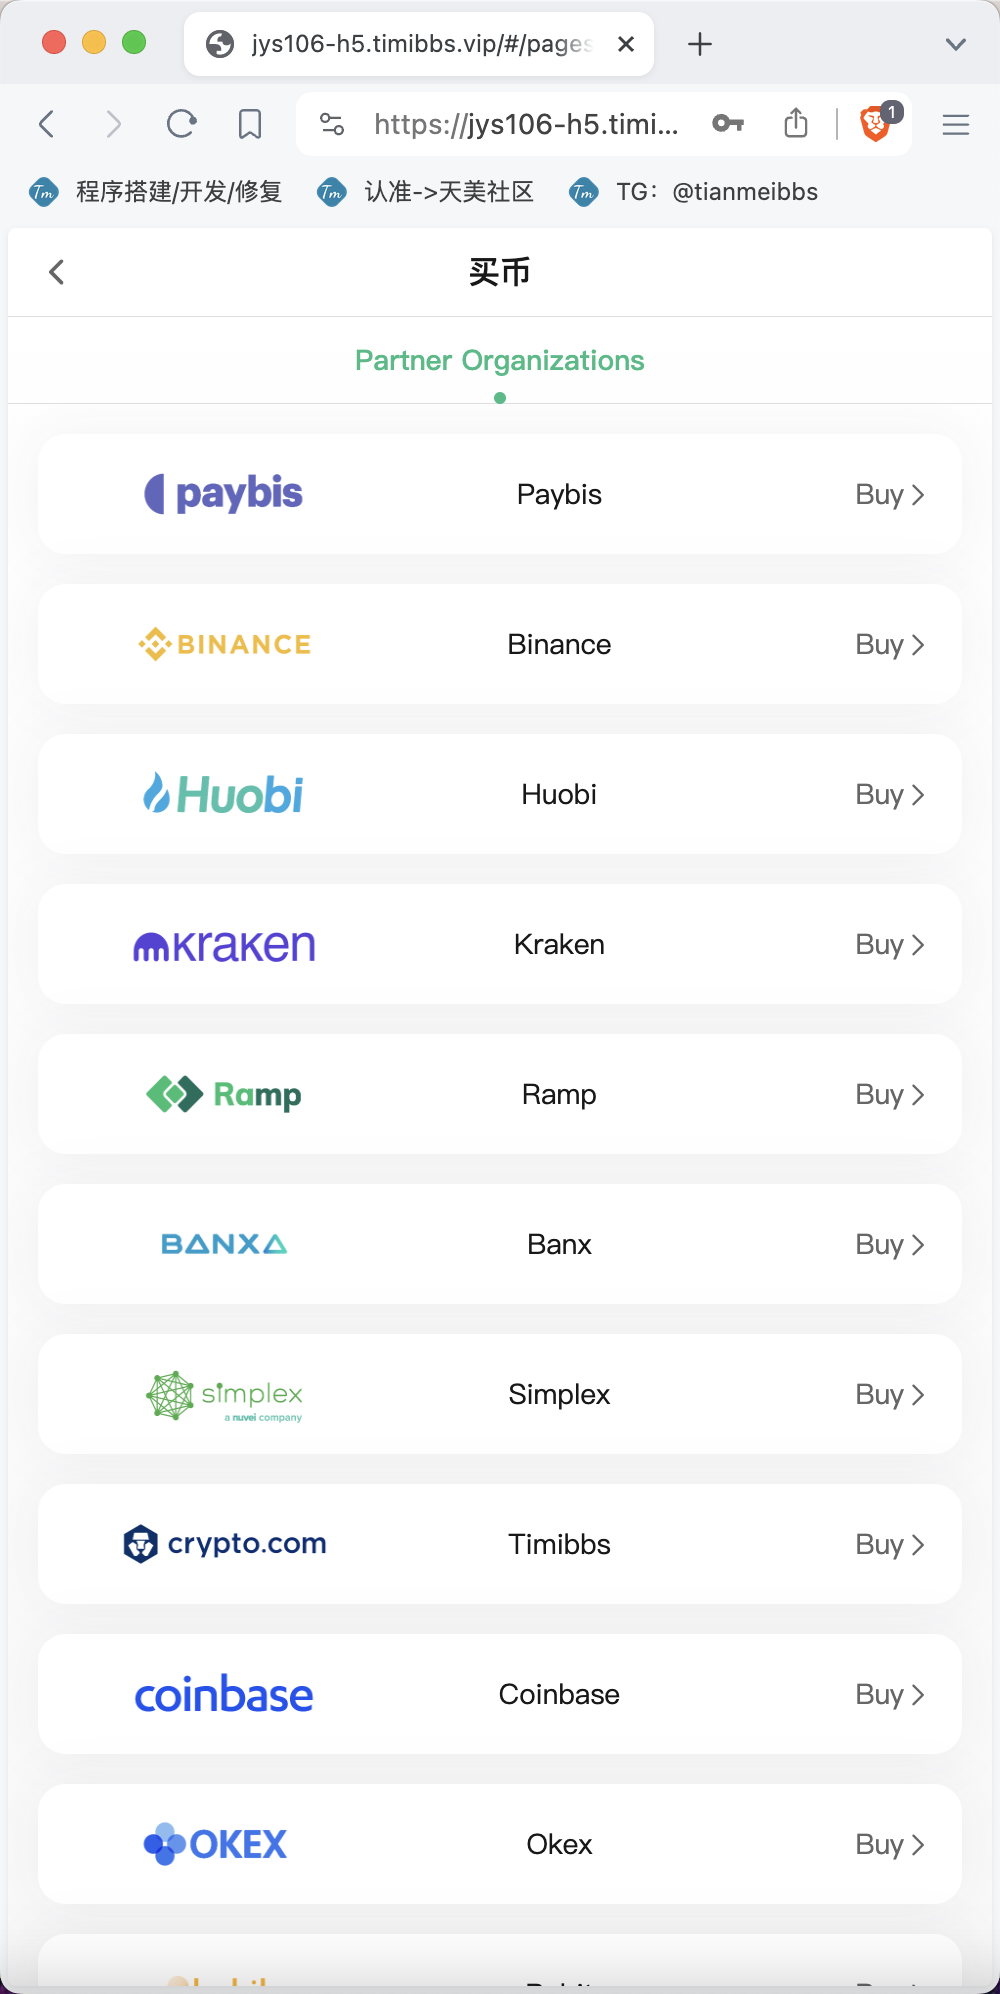The image size is (1000, 1994).
Task: Bookmark this page using the bookmark icon
Action: pos(250,124)
